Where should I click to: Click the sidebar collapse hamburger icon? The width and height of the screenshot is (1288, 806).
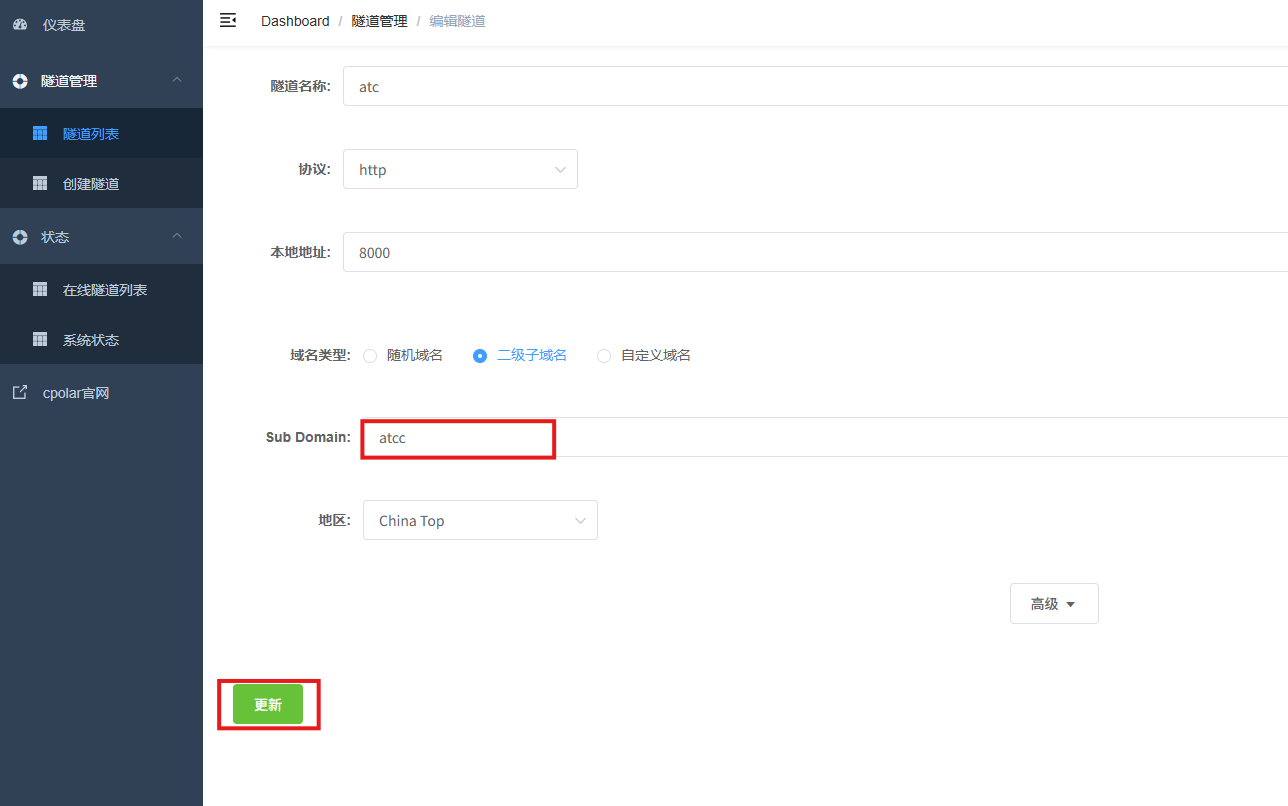[x=228, y=20]
